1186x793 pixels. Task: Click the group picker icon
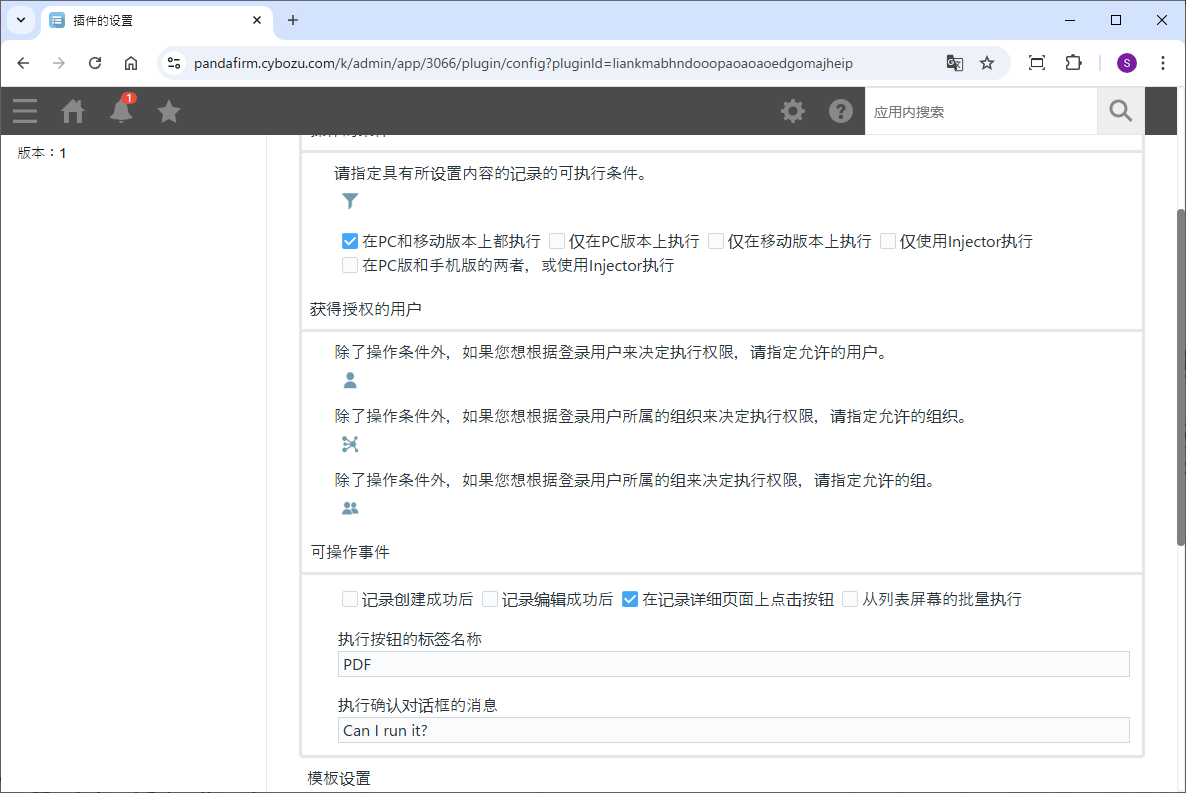pyautogui.click(x=350, y=508)
